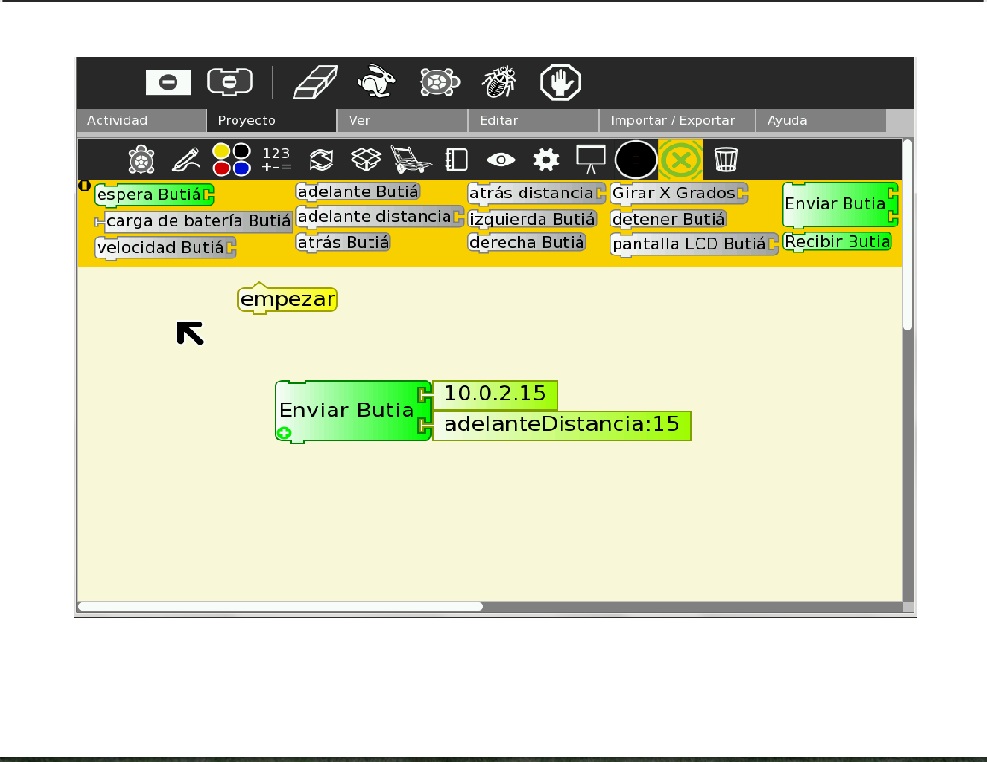Start debug mode with the bug icon
This screenshot has height=762, width=987.
499,82
